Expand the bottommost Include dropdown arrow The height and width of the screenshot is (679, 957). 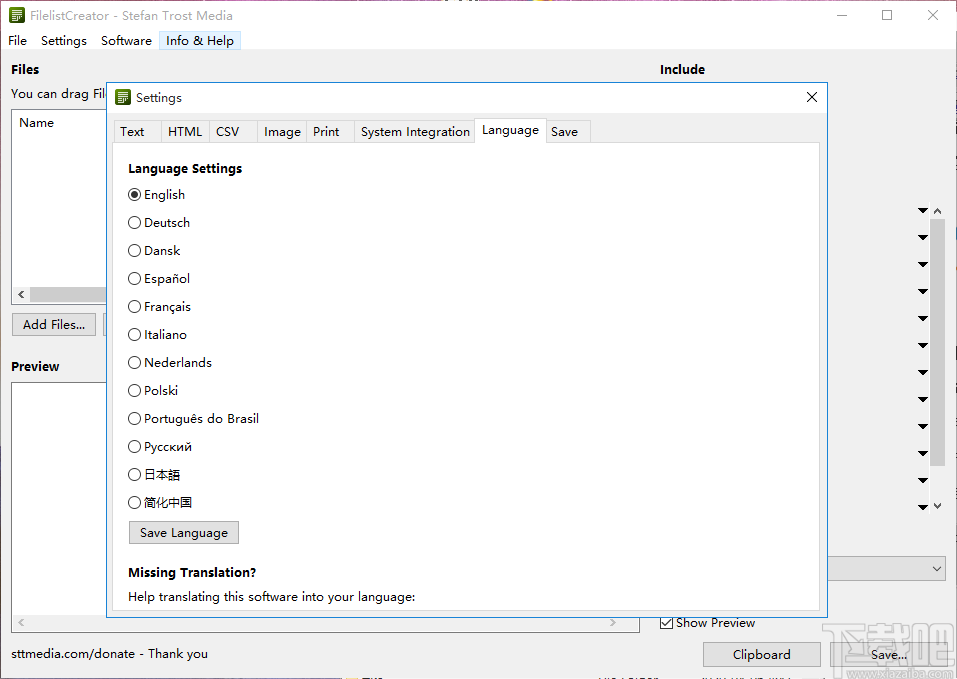coord(922,506)
